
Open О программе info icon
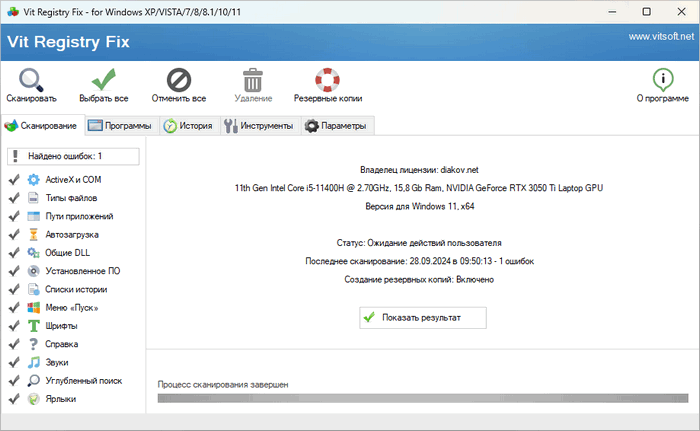[x=662, y=80]
